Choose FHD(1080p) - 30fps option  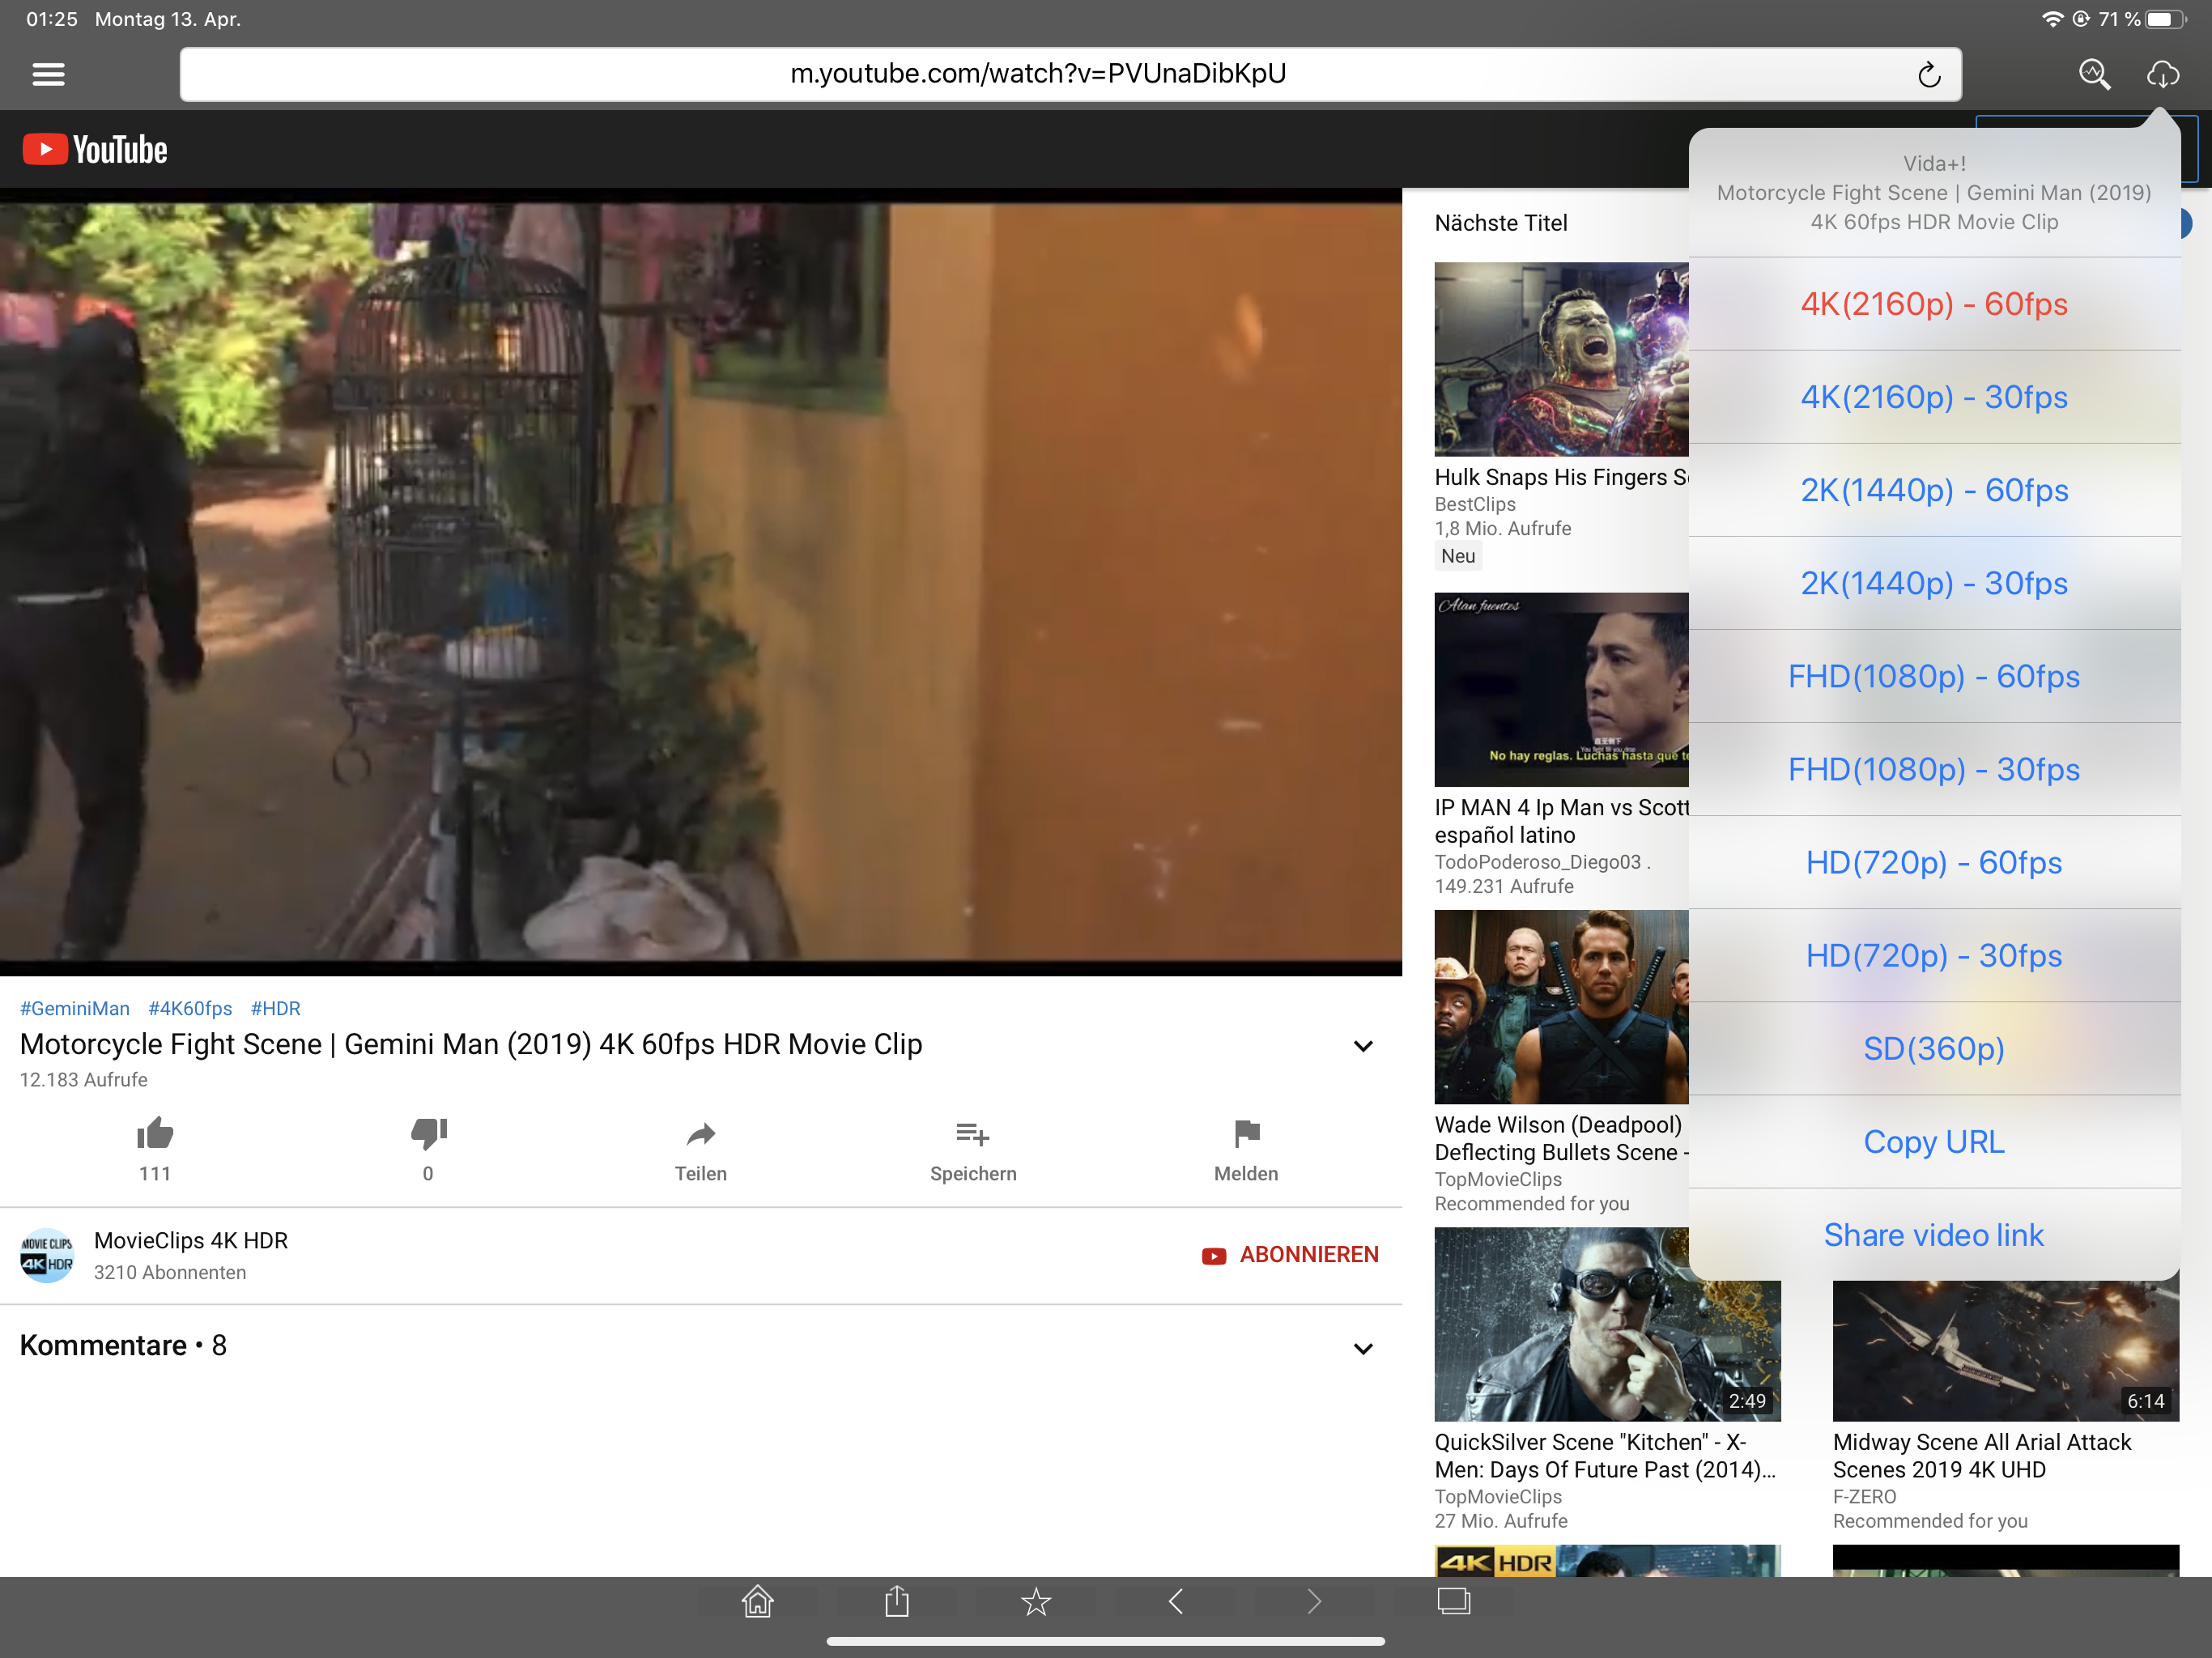pos(1933,769)
